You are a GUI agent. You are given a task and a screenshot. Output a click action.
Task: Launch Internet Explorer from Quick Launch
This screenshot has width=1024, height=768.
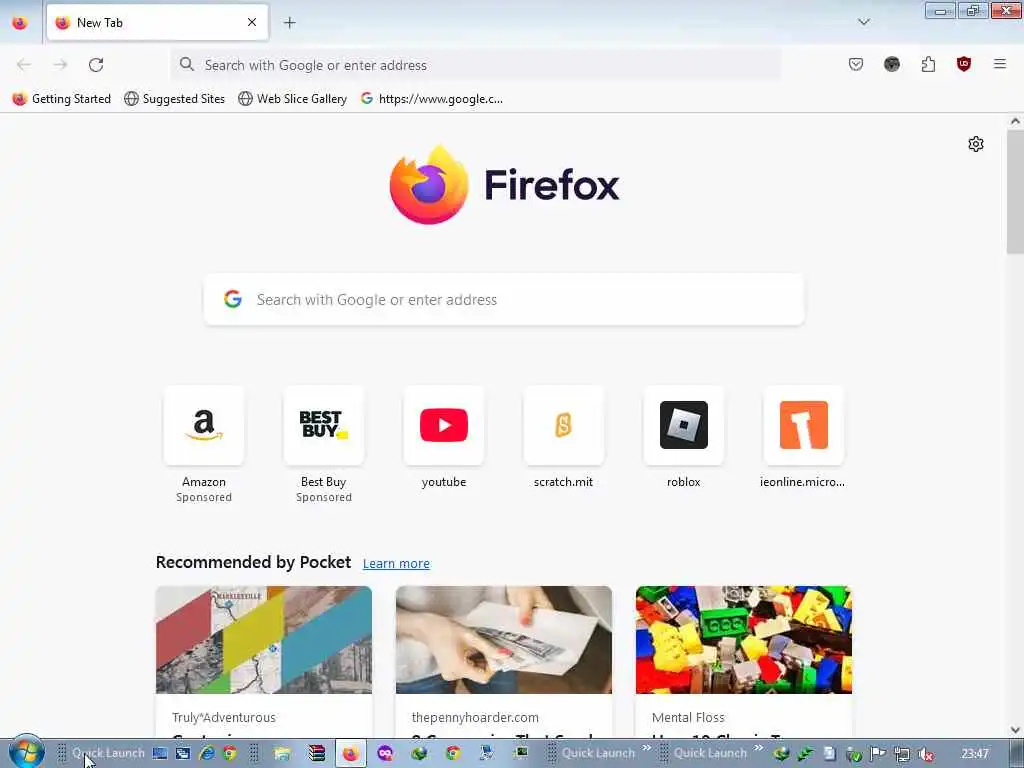207,754
